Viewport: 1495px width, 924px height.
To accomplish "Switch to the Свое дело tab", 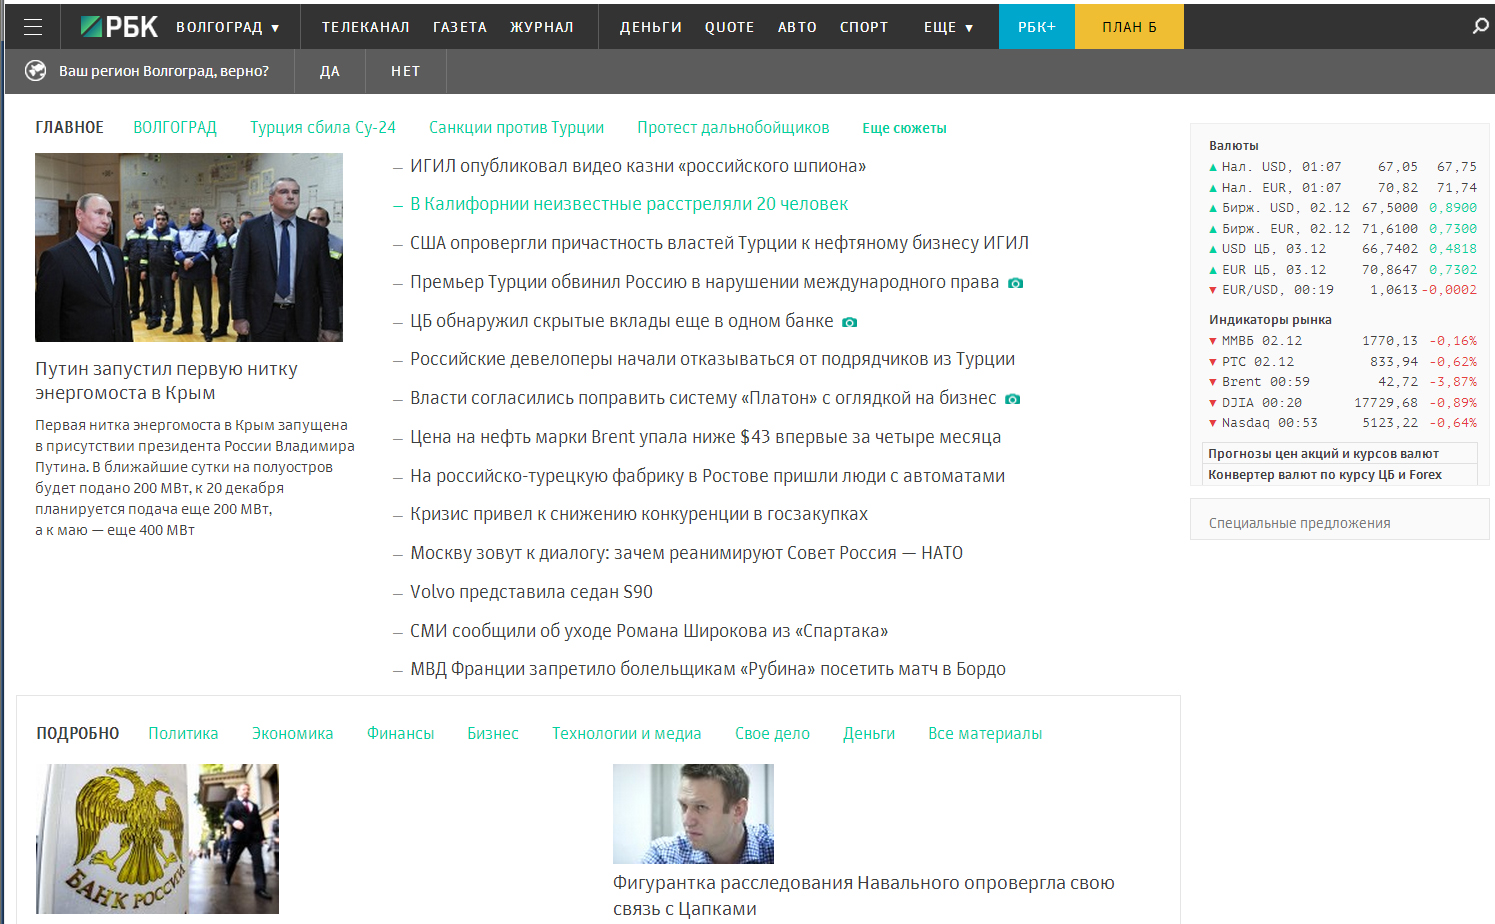I will click(772, 734).
